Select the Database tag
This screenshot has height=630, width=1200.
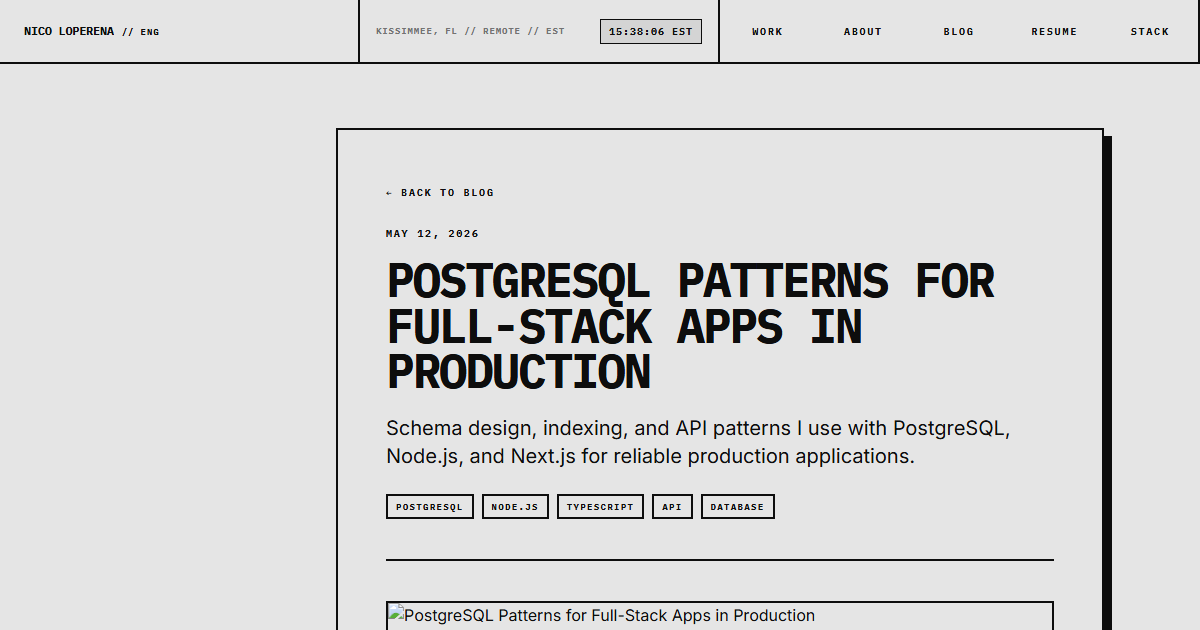pos(738,507)
